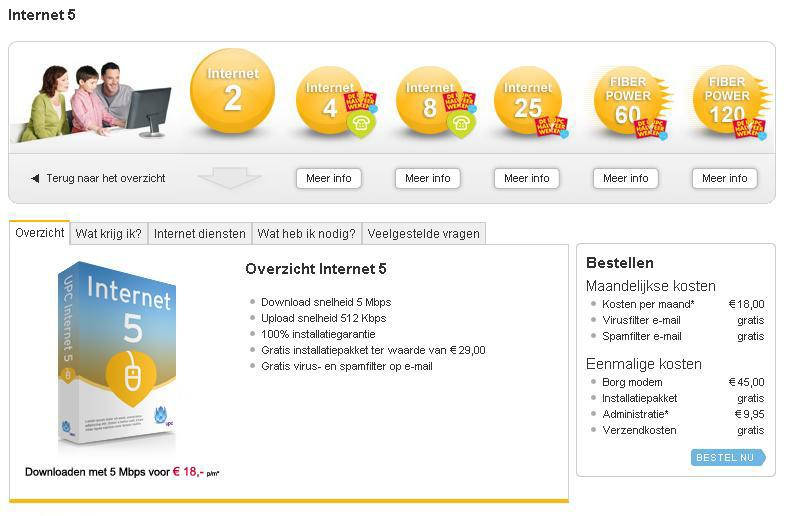The height and width of the screenshot is (516, 794).
Task: Select the Internet 8 package bubble
Action: click(429, 100)
